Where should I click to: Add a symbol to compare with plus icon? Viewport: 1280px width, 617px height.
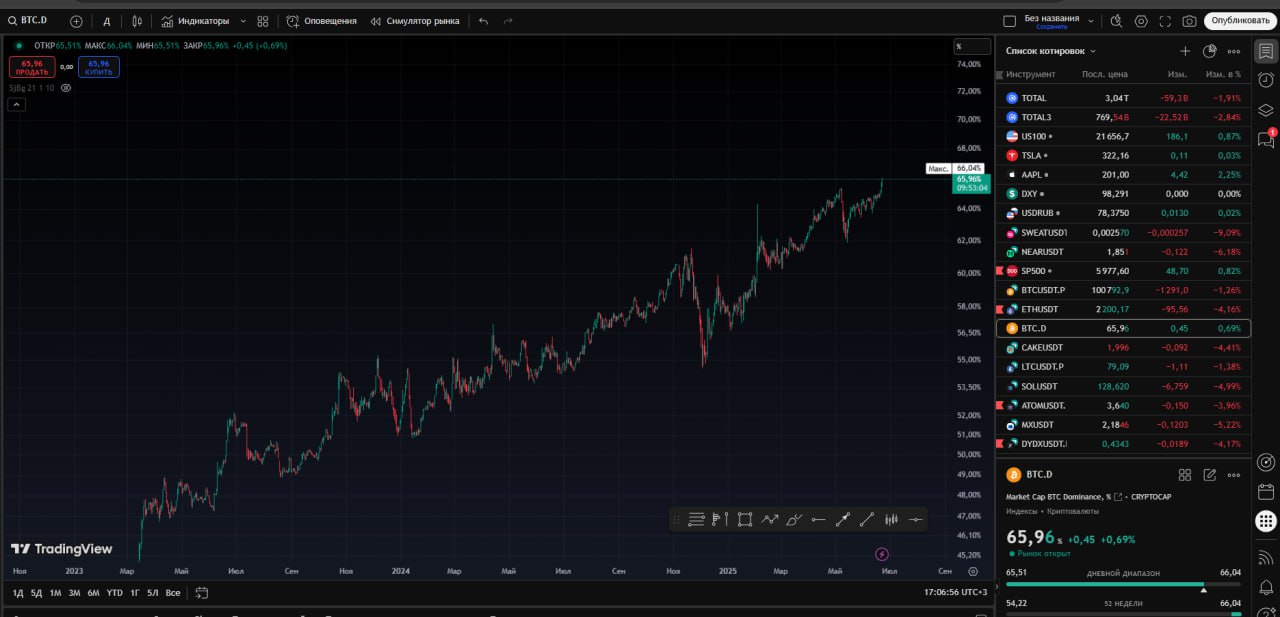tap(76, 20)
